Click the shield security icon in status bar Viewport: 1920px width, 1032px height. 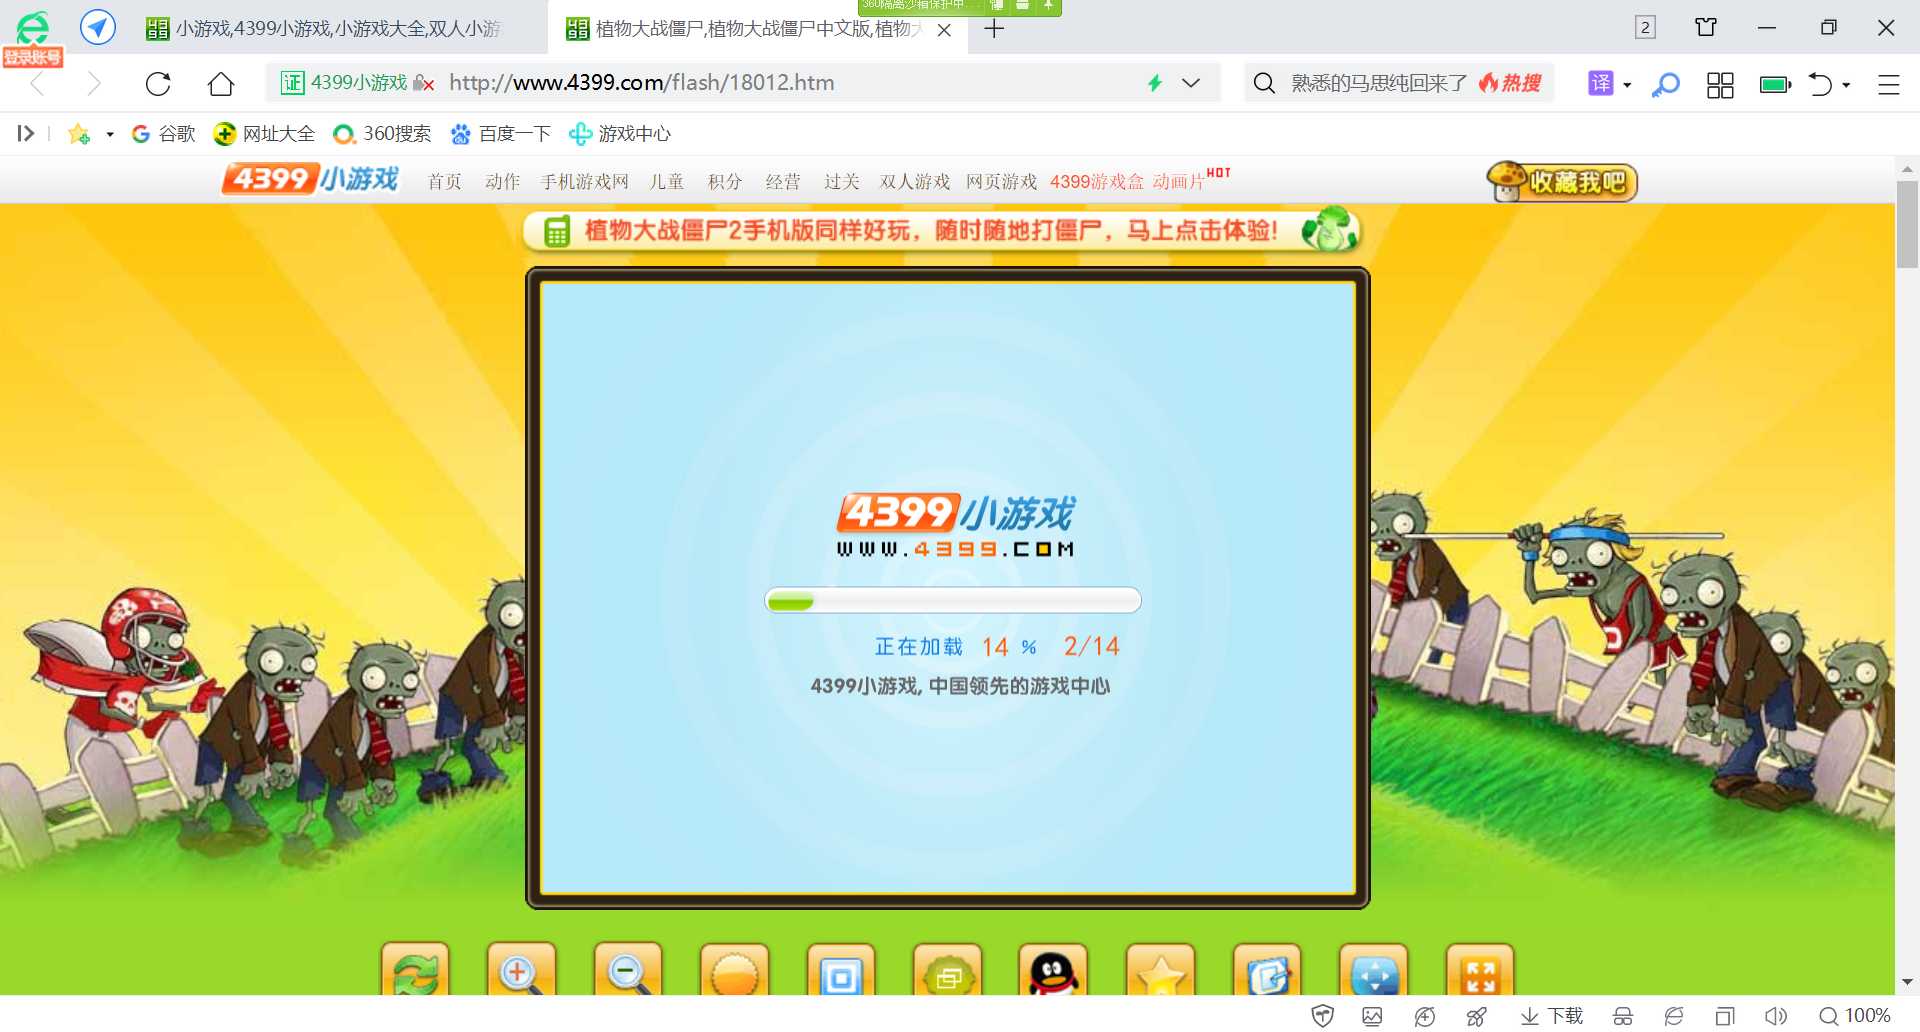pyautogui.click(x=1323, y=1016)
